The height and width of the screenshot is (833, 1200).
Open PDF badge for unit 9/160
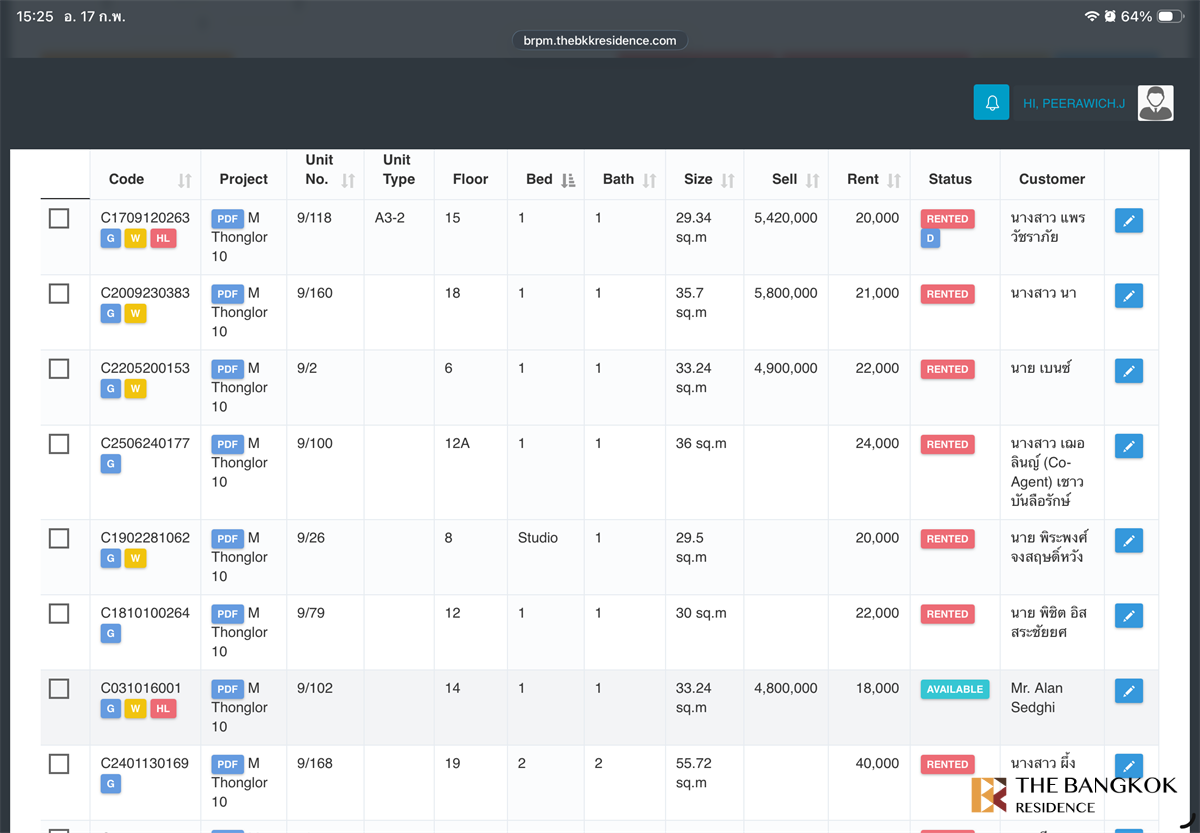227,294
